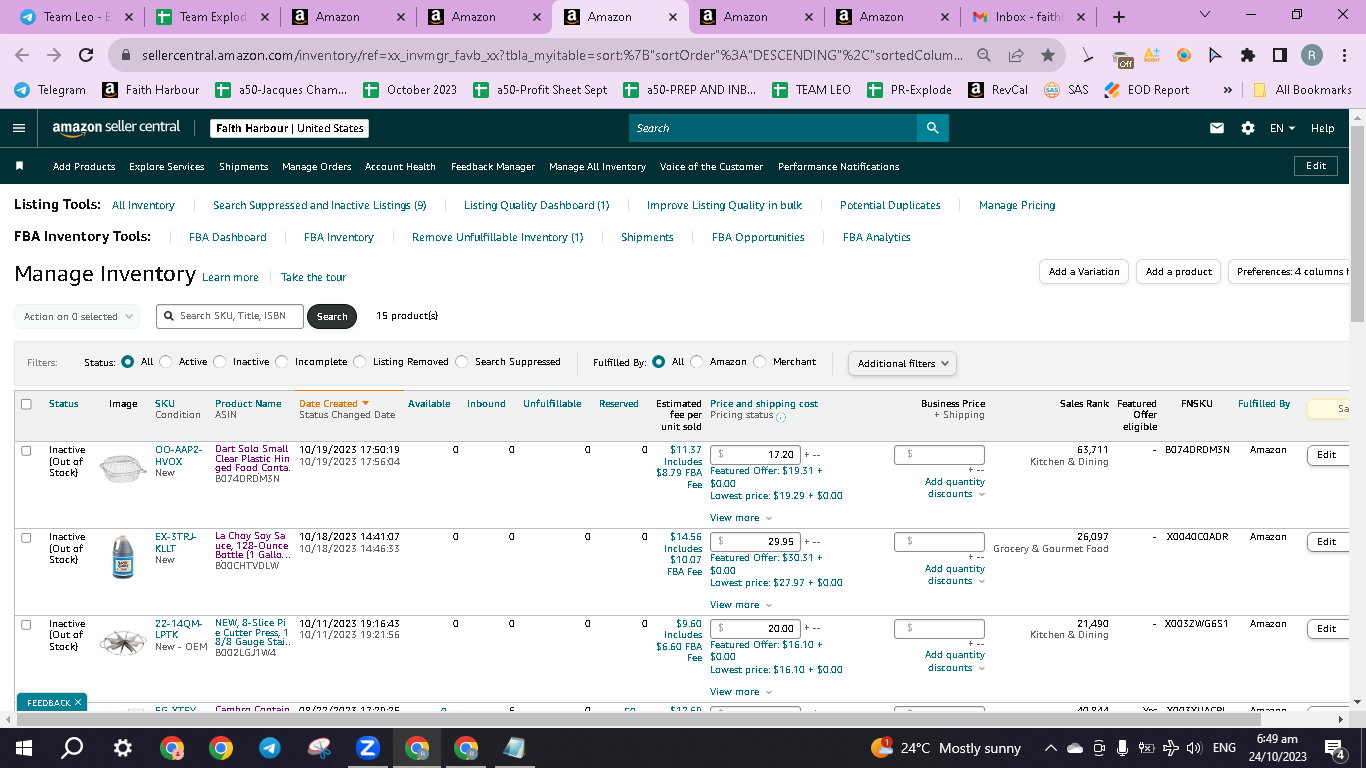Open Search Suppressed and Inactive Listings link
1366x768 pixels.
click(x=319, y=205)
